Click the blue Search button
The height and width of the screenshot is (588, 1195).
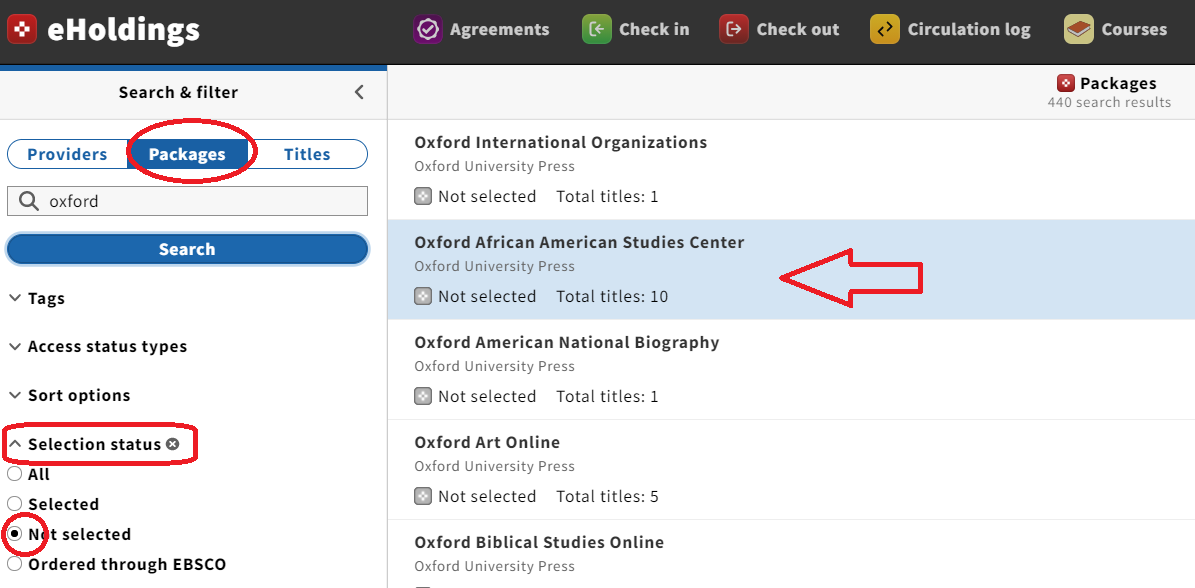187,249
